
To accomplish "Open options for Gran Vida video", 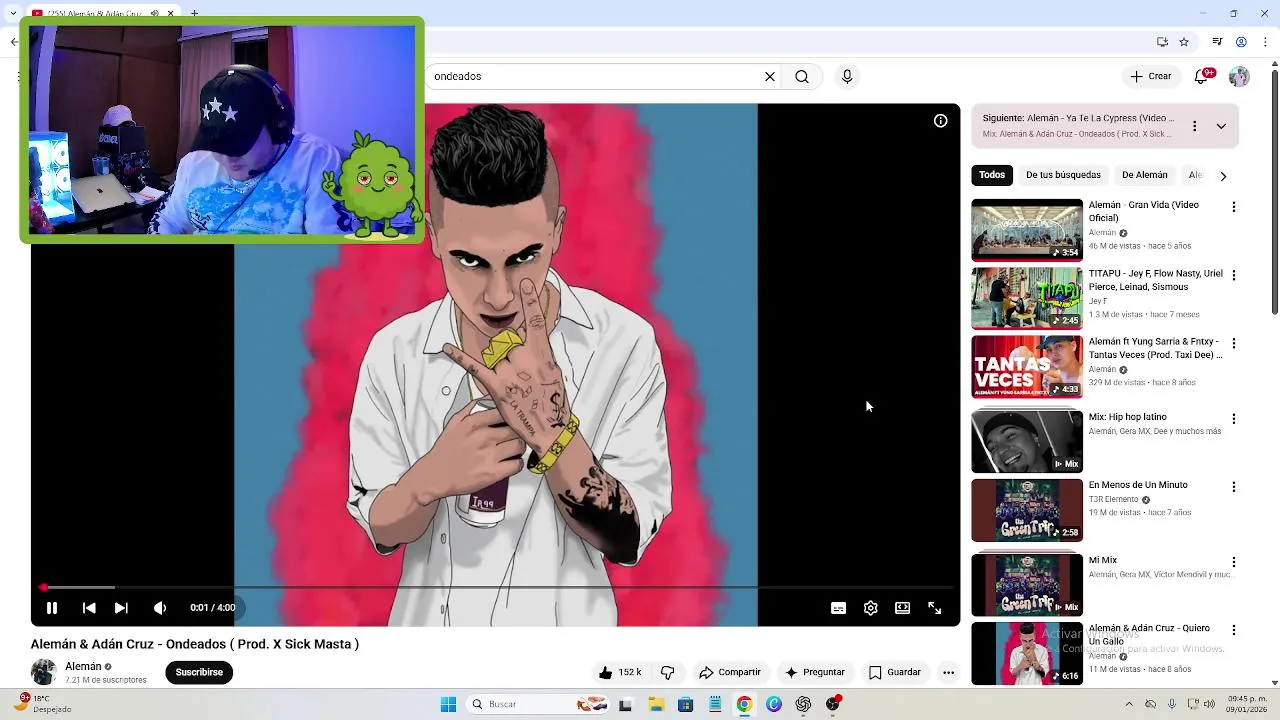I will (x=1234, y=207).
